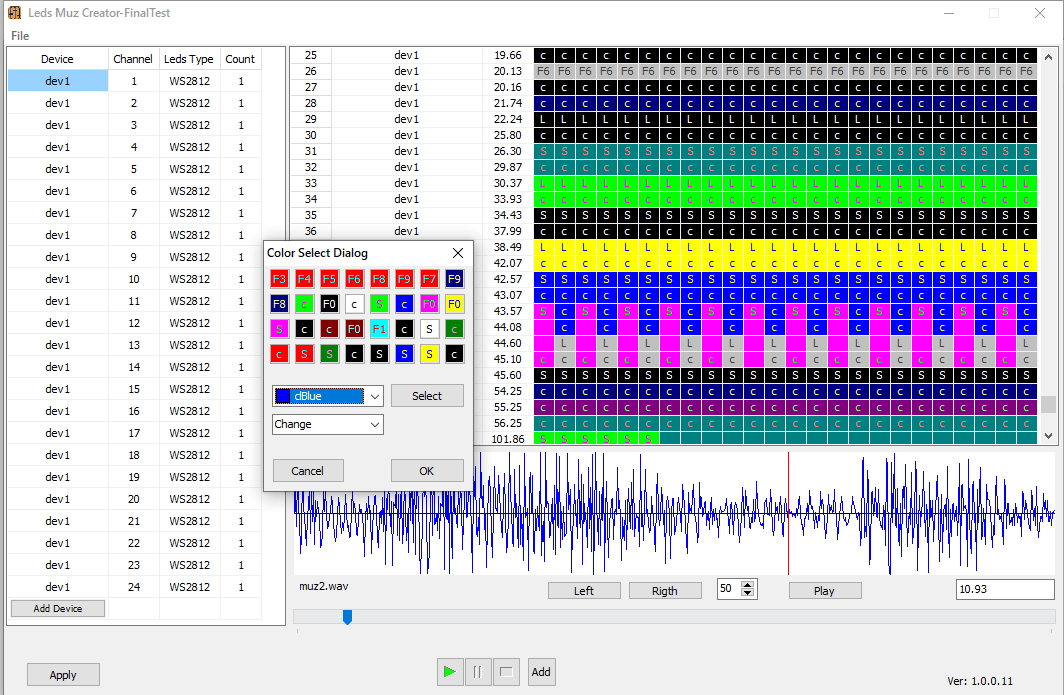Choose the yellow F0 effect swatch

click(x=454, y=303)
